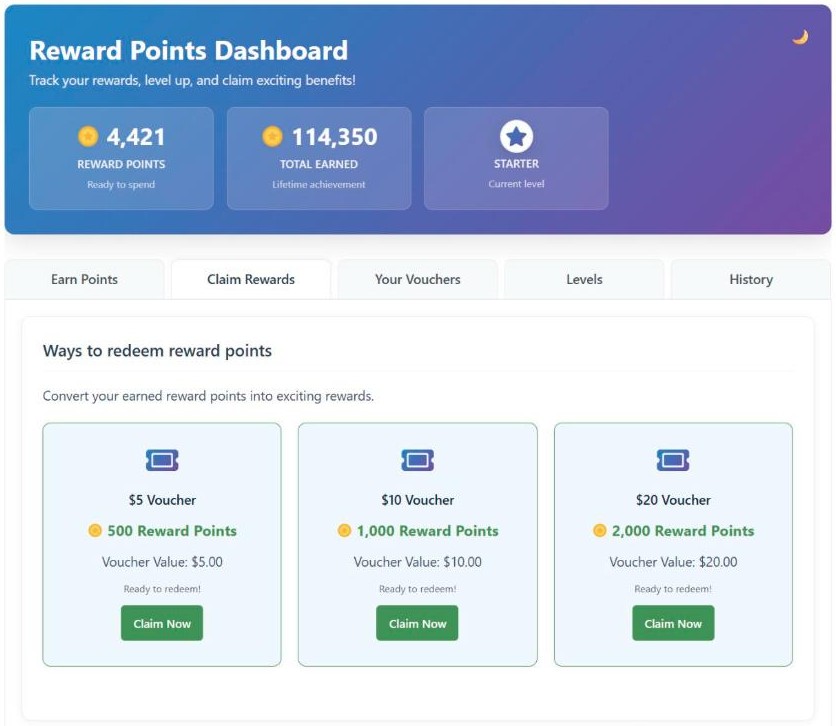This screenshot has height=726, width=836.
Task: Click the REWARD POINTS label in header card
Action: pyautogui.click(x=121, y=164)
